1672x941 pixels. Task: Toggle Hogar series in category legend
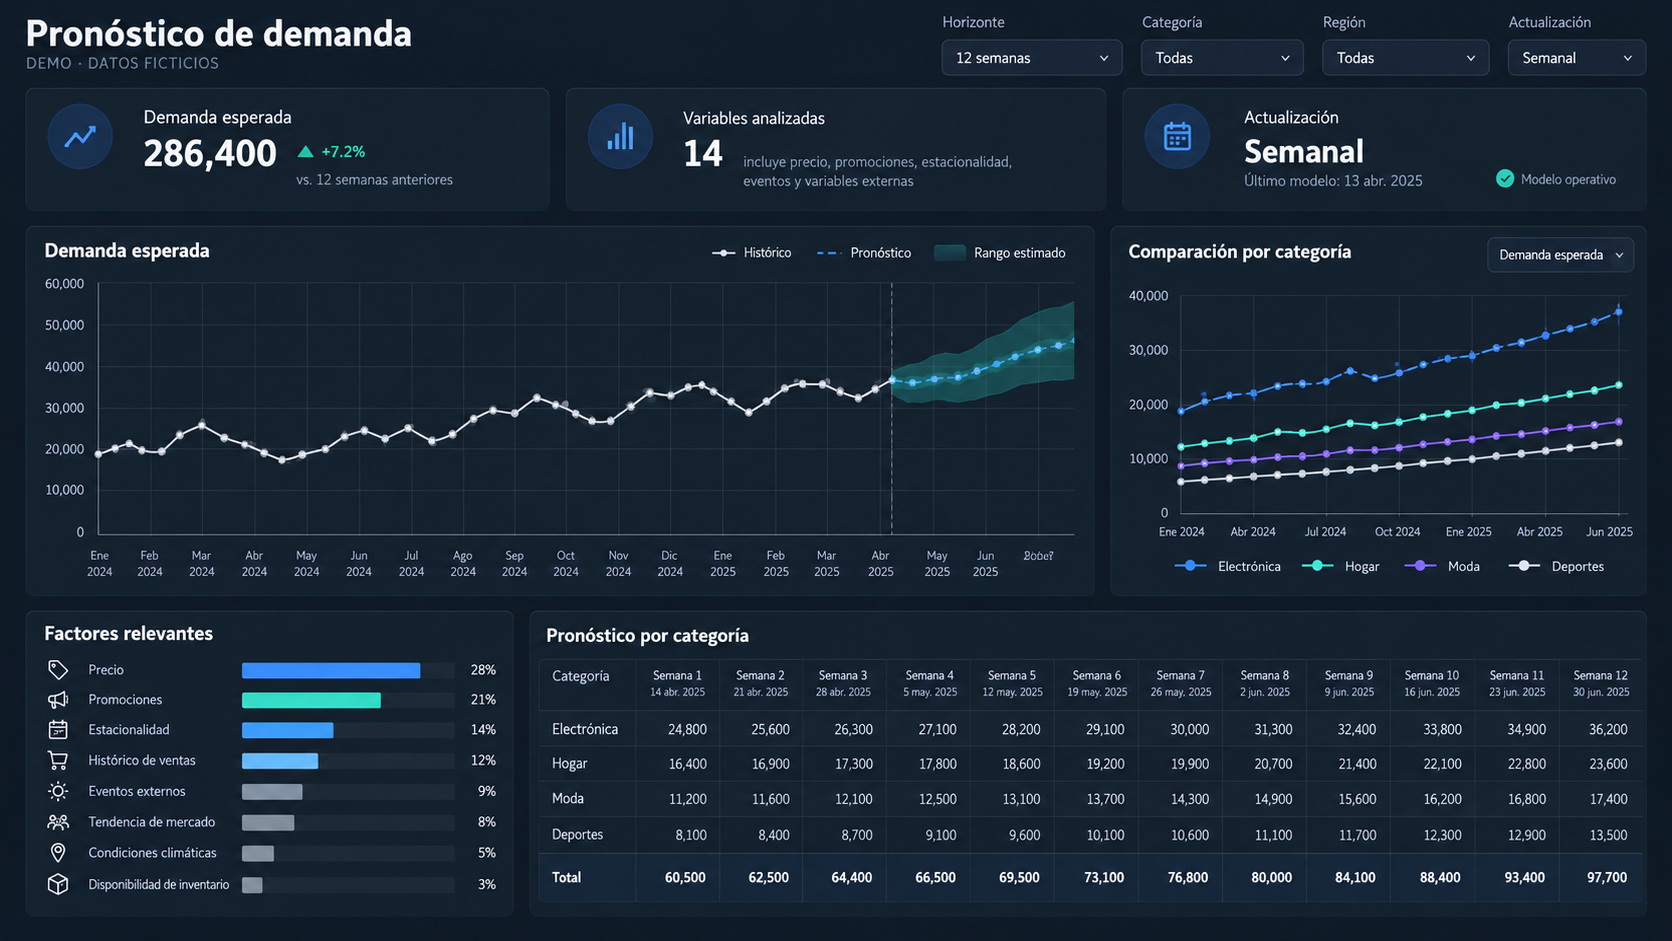(x=1341, y=566)
